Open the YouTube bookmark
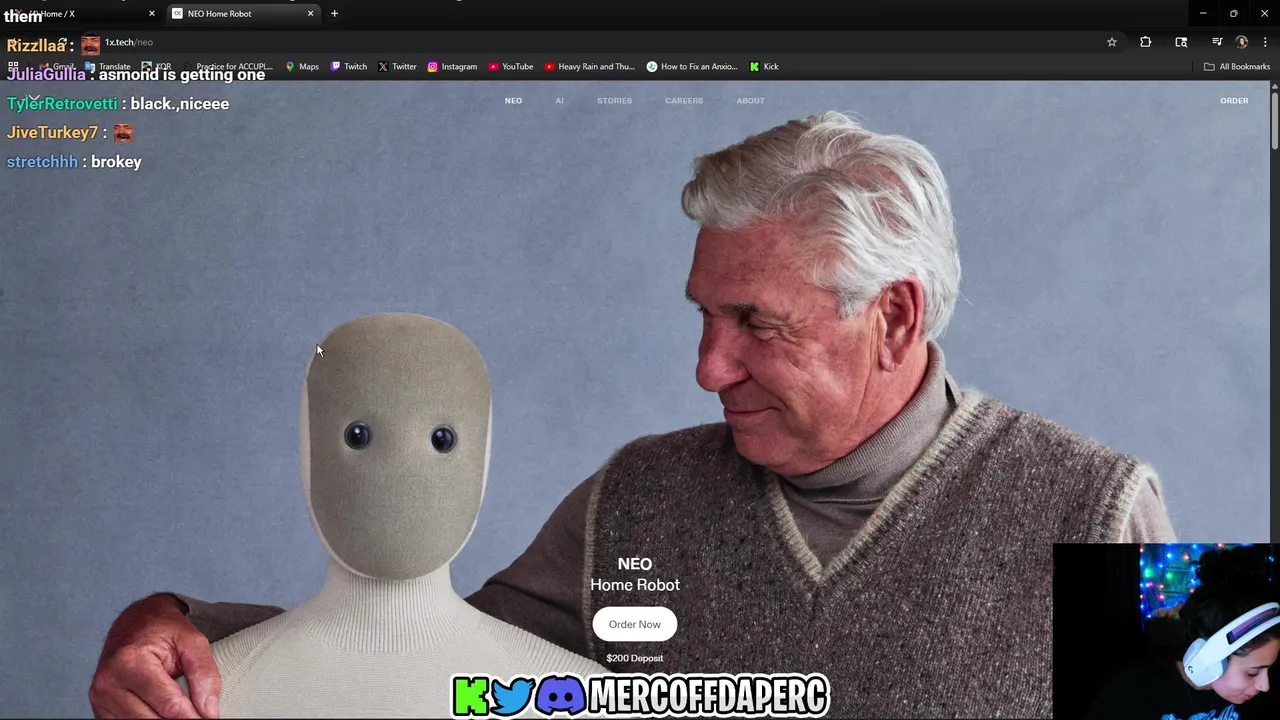Viewport: 1280px width, 720px height. pos(511,67)
